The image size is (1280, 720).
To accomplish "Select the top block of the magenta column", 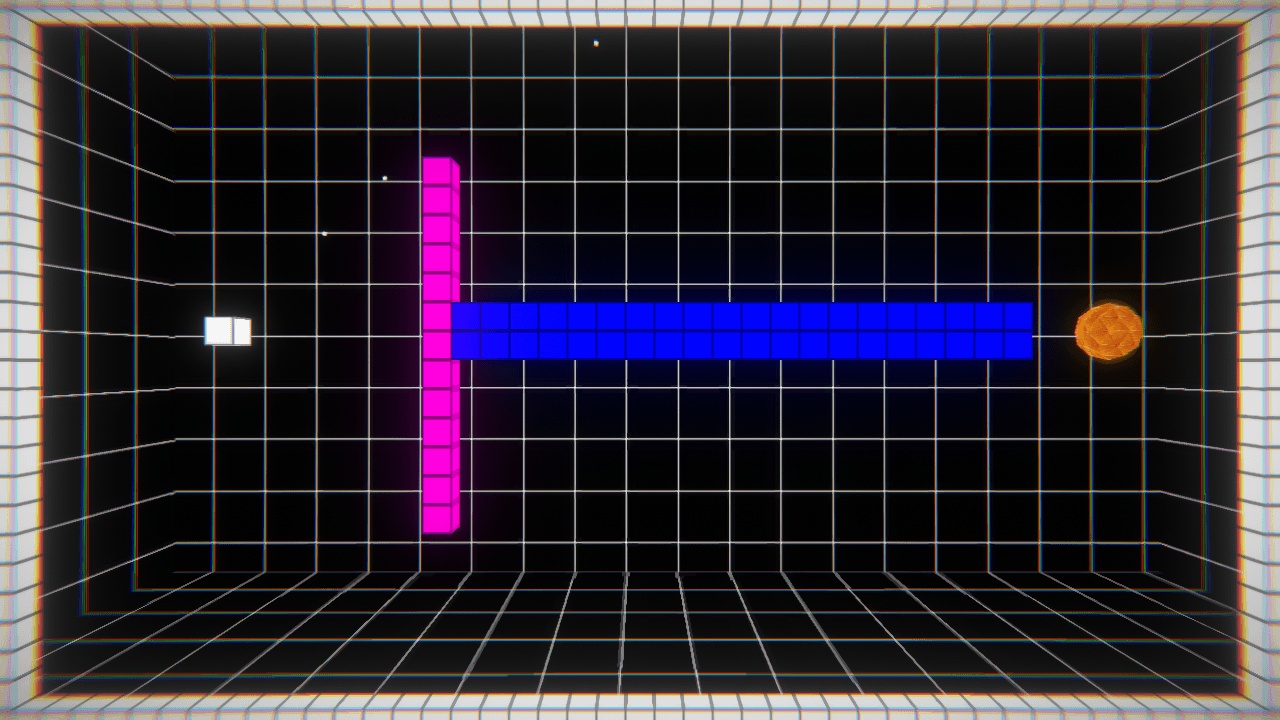I will click(x=437, y=171).
